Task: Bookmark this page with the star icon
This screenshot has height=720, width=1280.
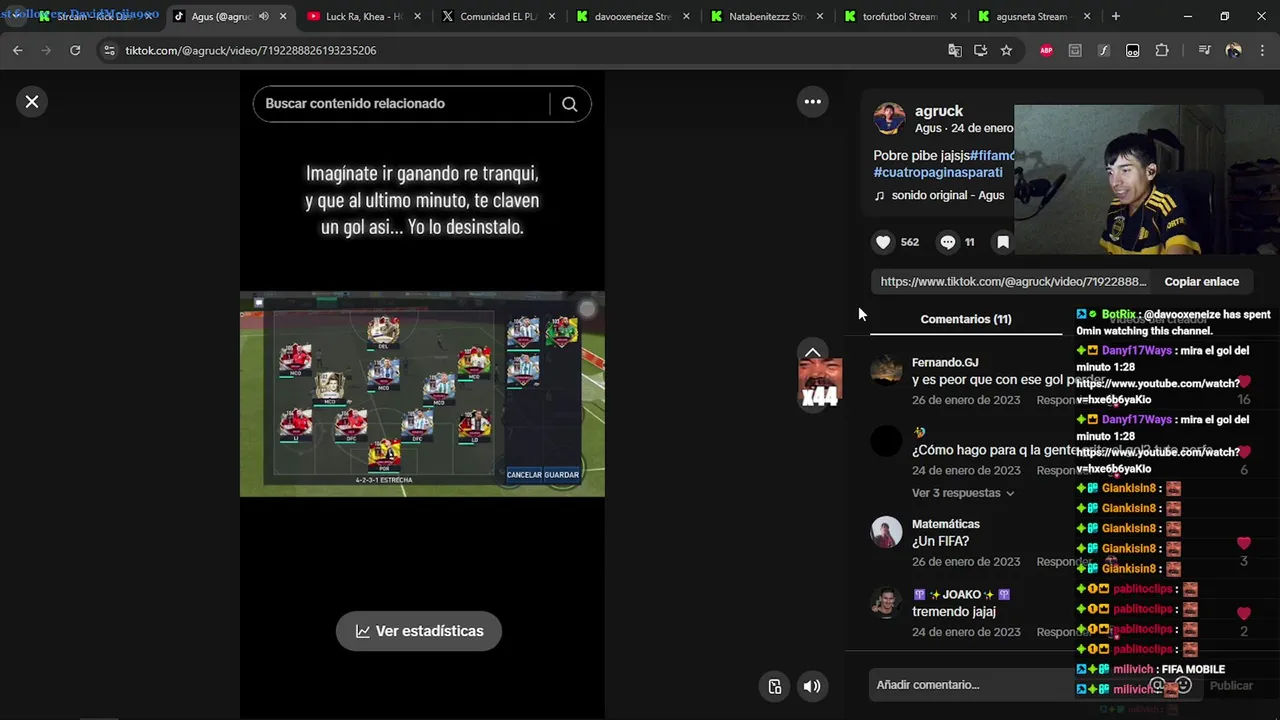Action: click(x=1006, y=50)
